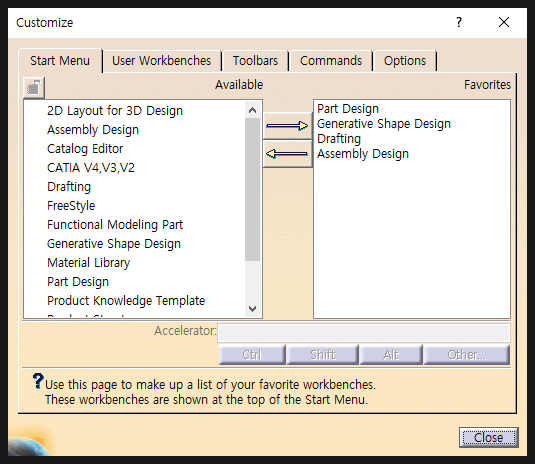The image size is (535, 464).
Task: Go to the Toolbars tab
Action: point(255,61)
